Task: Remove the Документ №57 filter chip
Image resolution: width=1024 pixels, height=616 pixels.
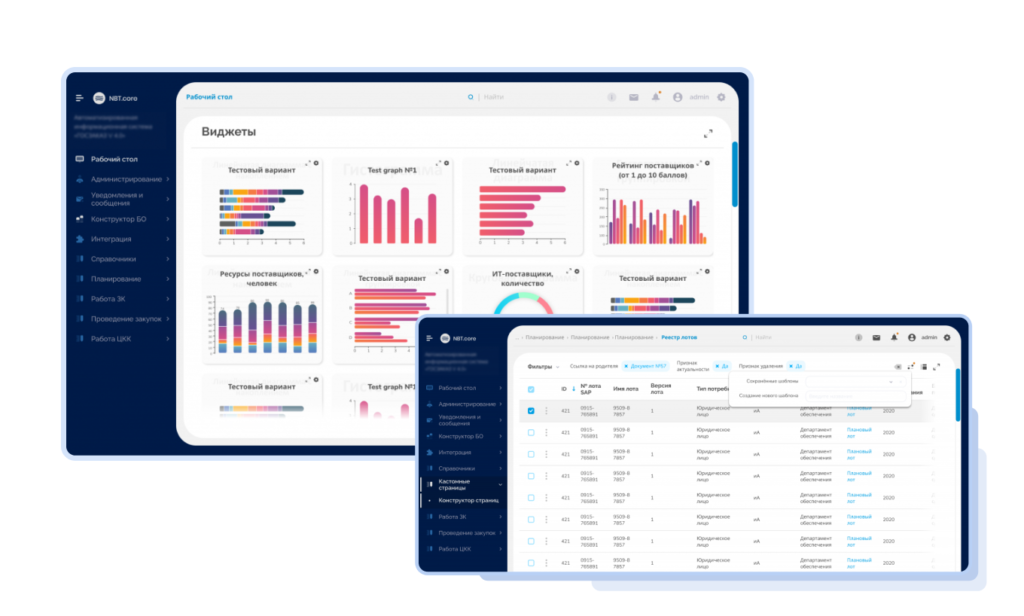Action: (x=626, y=366)
